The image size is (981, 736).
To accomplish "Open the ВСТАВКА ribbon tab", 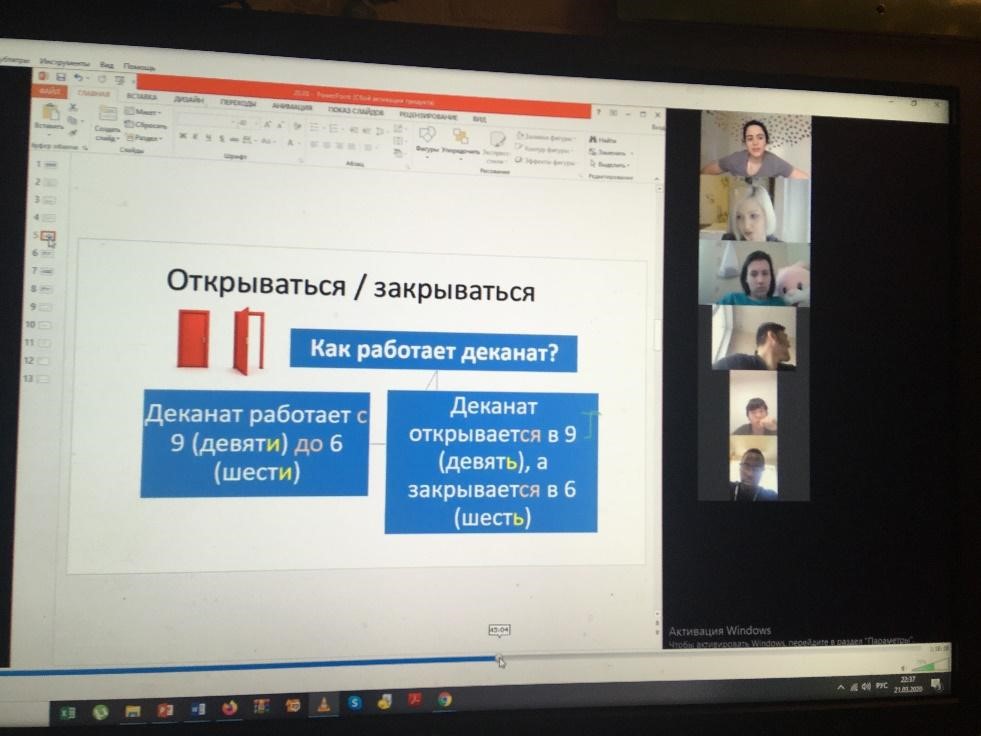I will click(142, 97).
